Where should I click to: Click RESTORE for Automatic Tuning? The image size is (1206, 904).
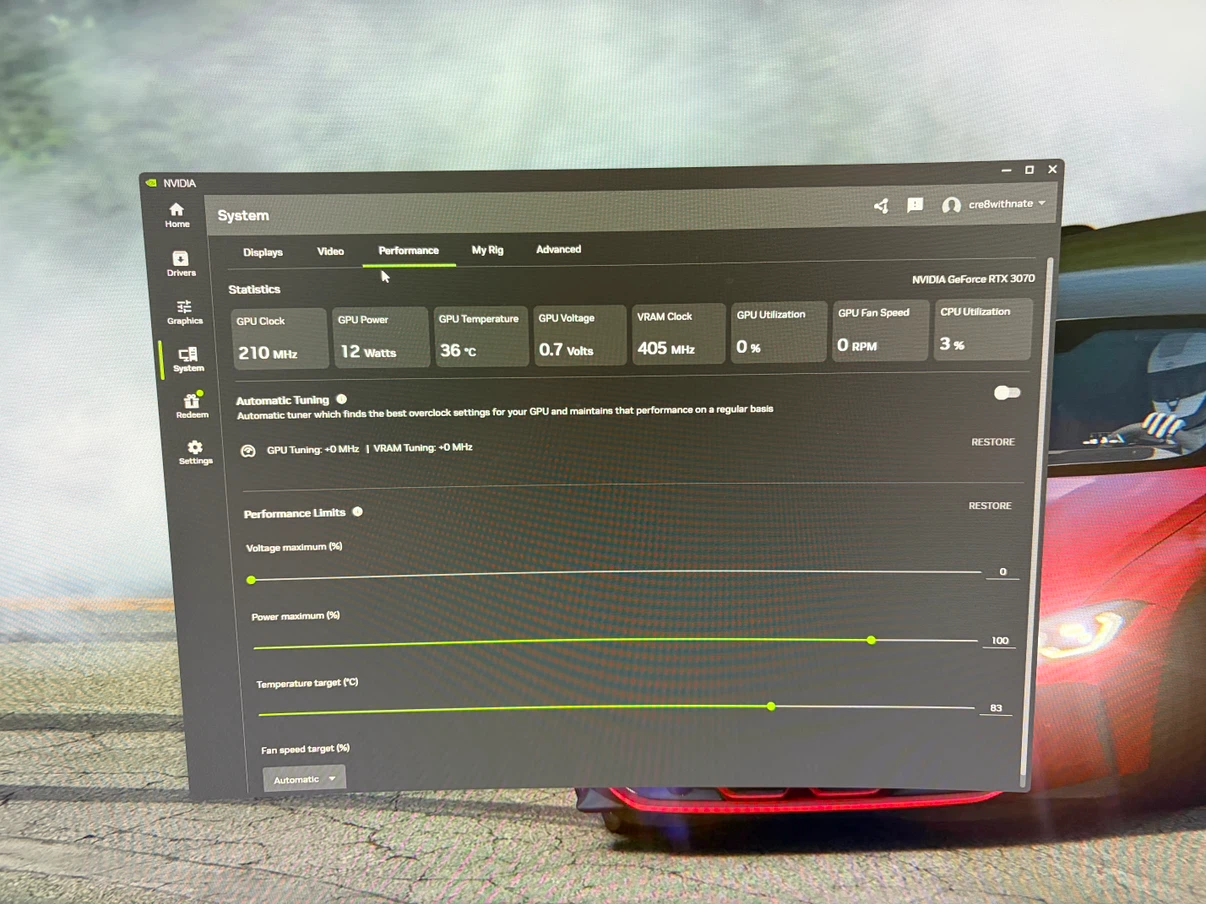click(x=992, y=442)
